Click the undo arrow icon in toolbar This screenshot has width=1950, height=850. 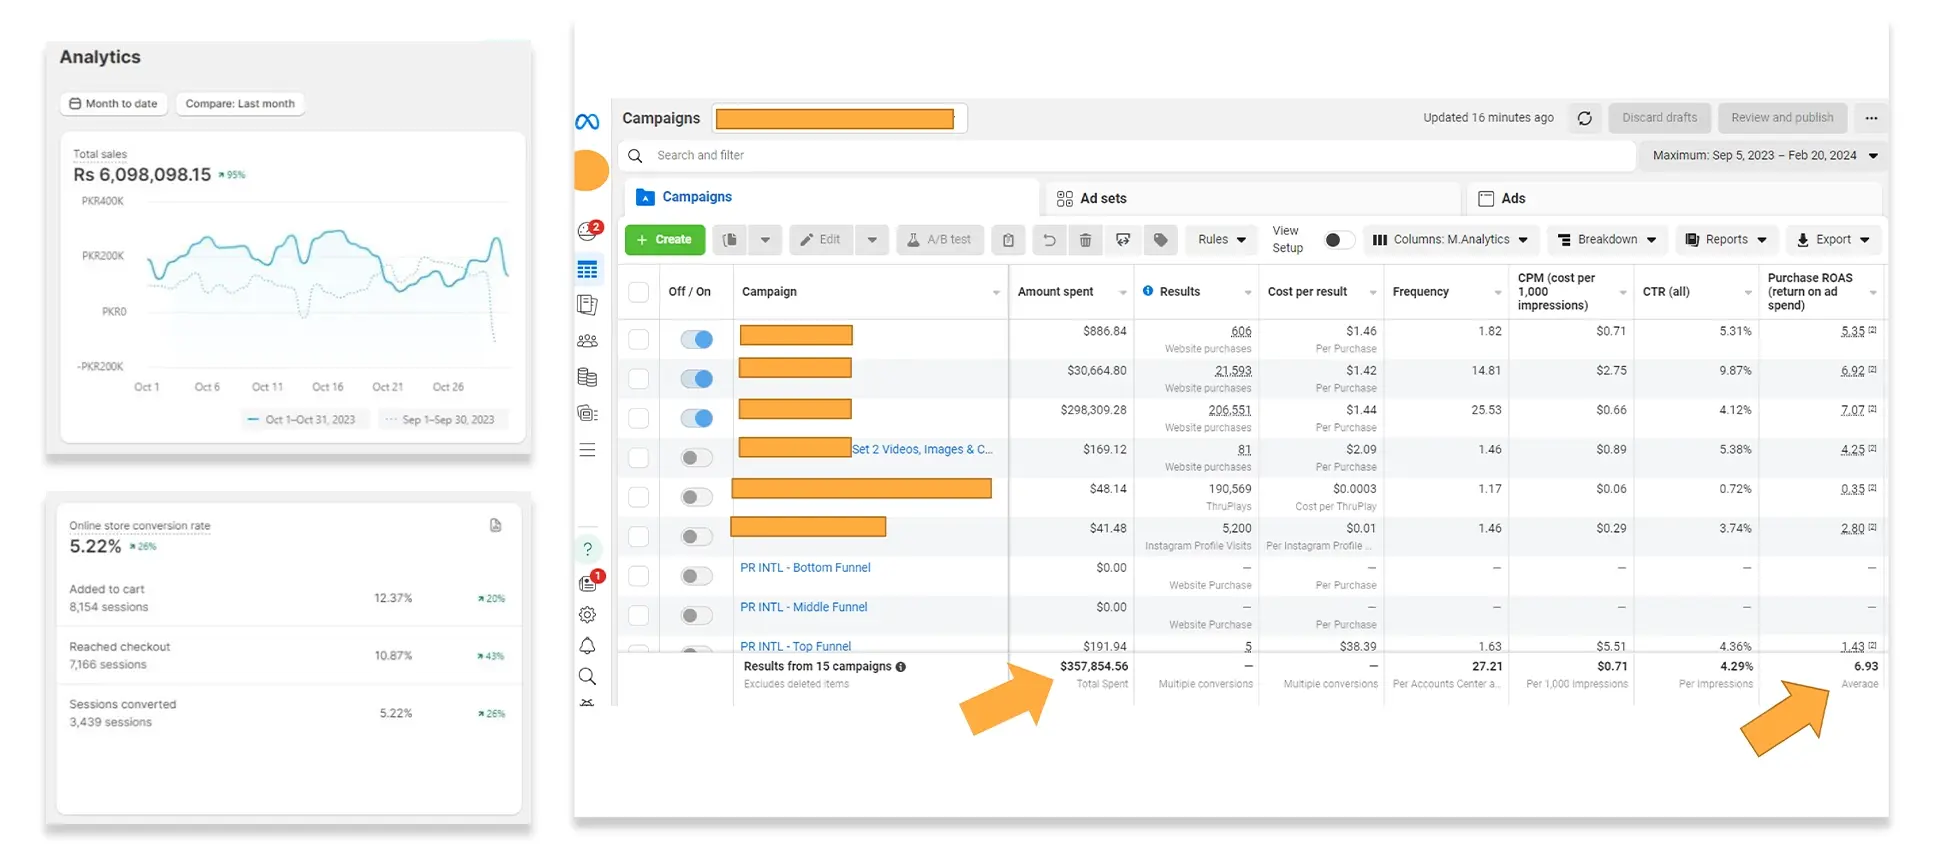coord(1048,240)
